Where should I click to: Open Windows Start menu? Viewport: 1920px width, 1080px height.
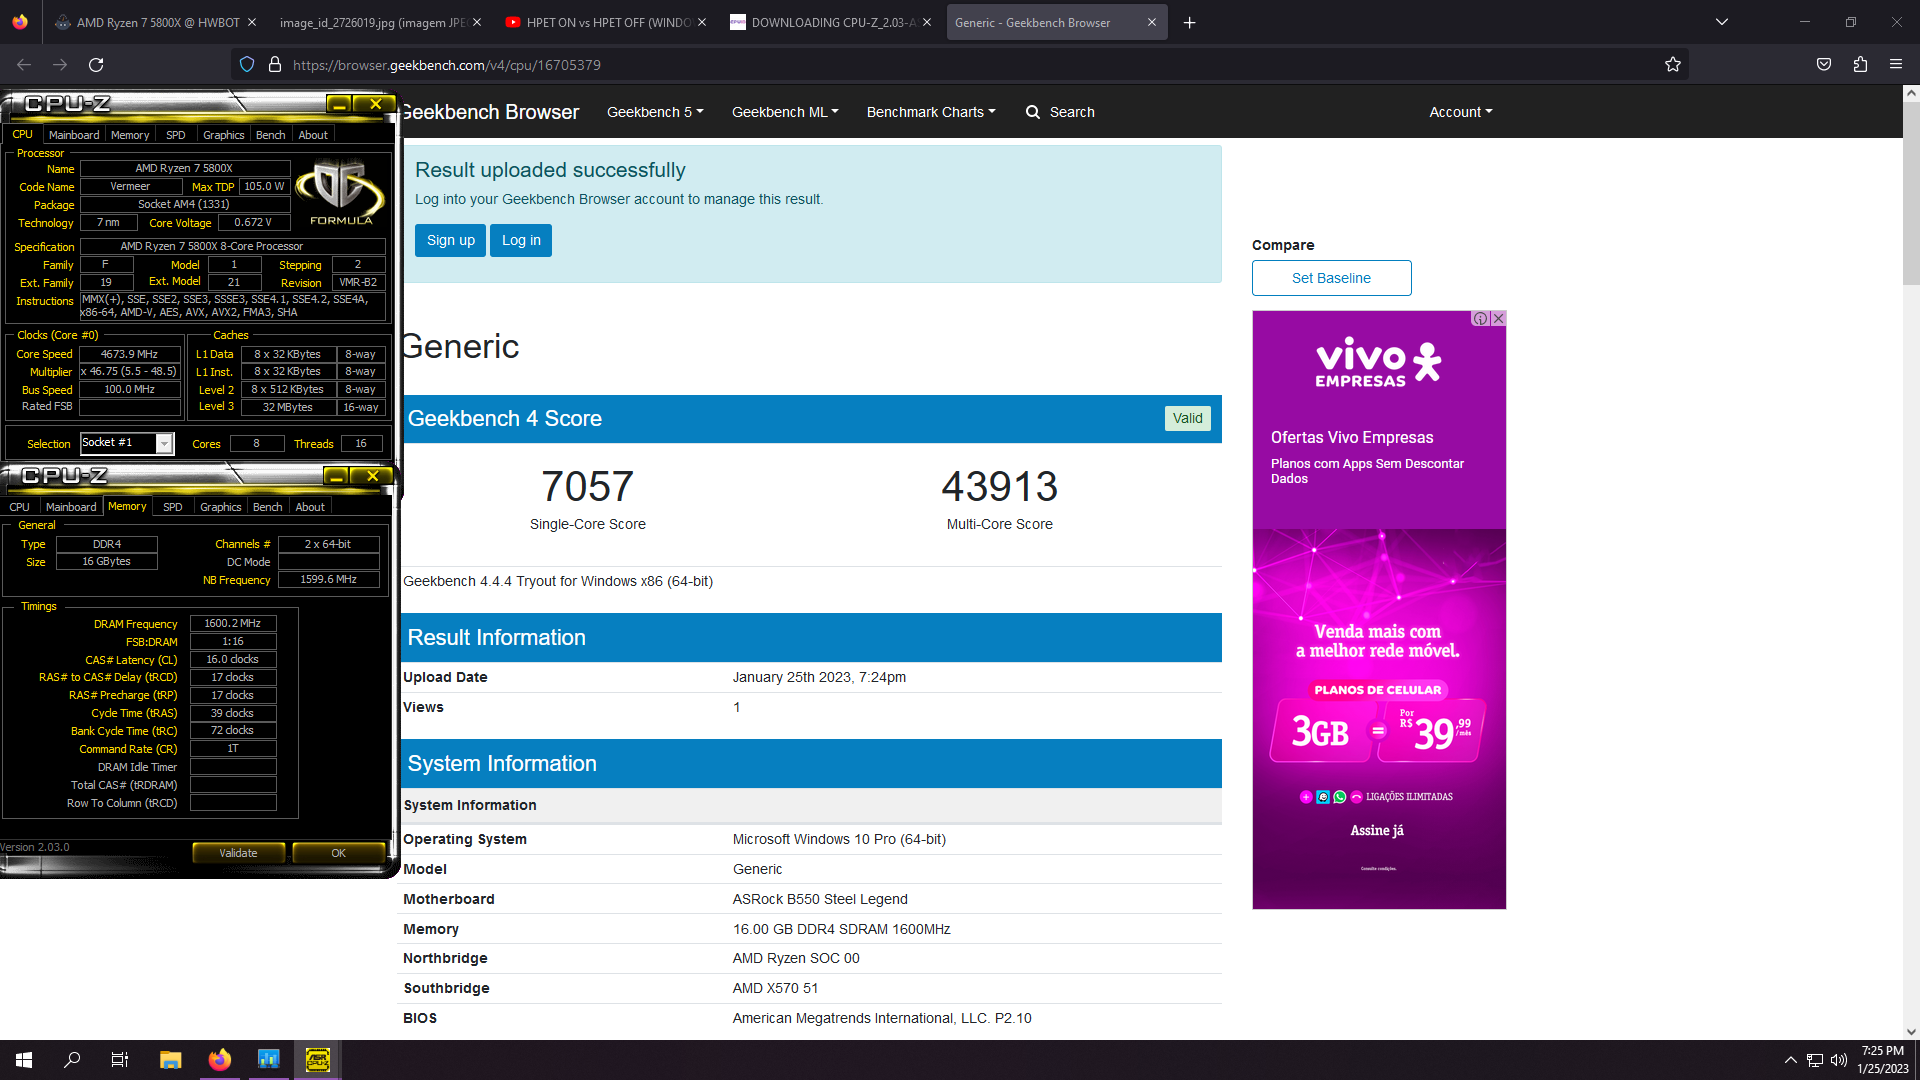pos(24,1060)
